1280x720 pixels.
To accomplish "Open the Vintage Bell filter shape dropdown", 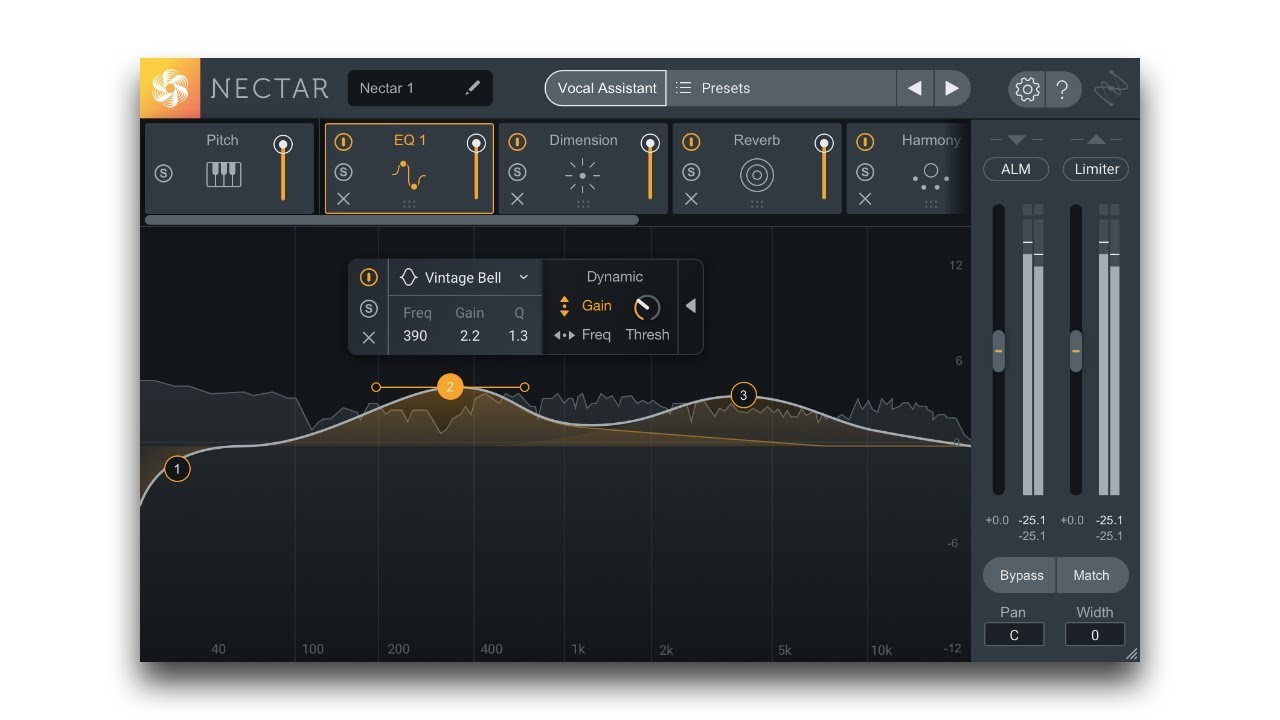I will [465, 277].
